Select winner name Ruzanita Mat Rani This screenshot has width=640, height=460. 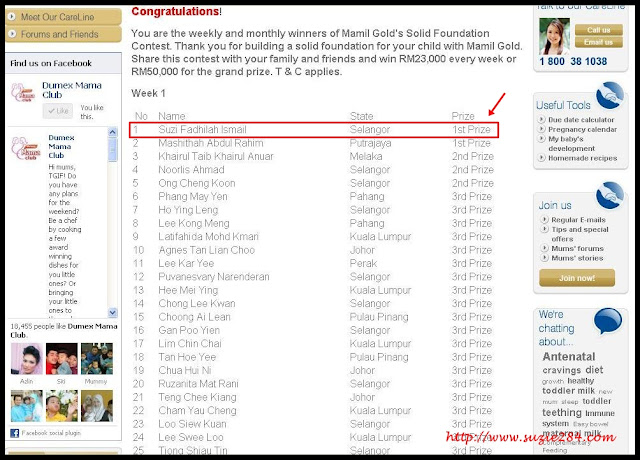pyautogui.click(x=198, y=384)
